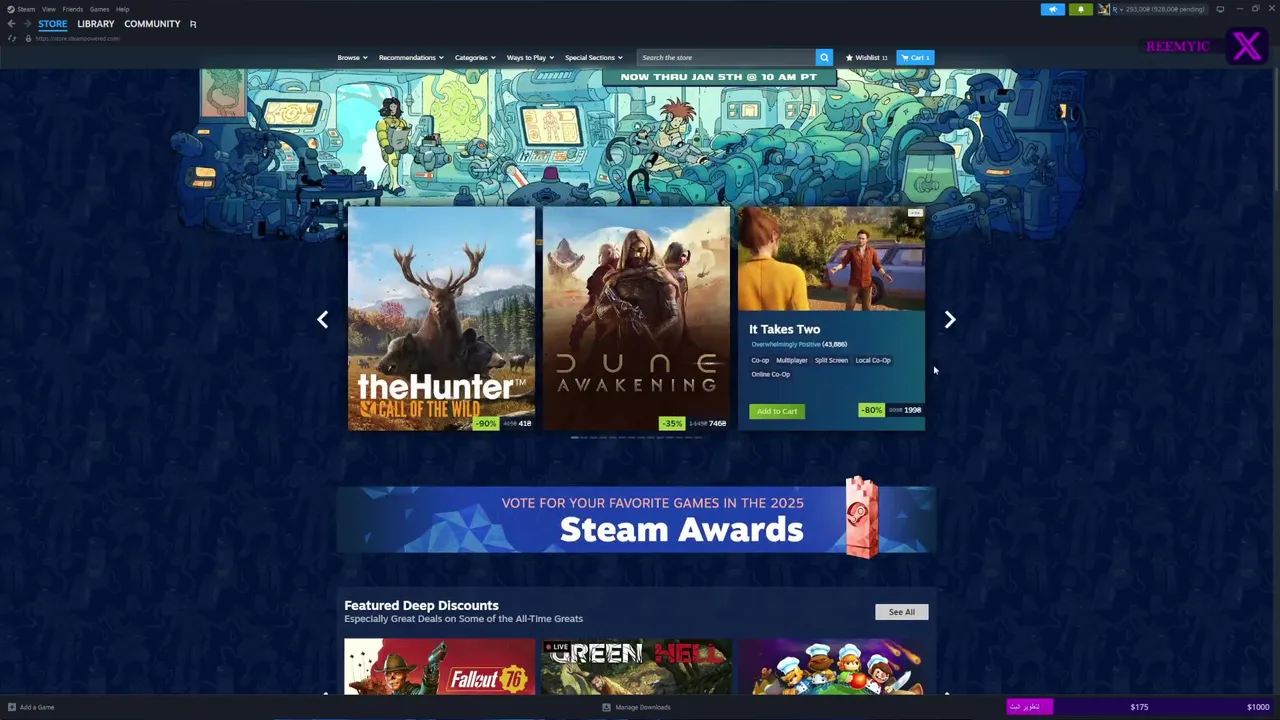The image size is (1280, 720).
Task: Switch to the COMMUNITY tab
Action: click(152, 24)
